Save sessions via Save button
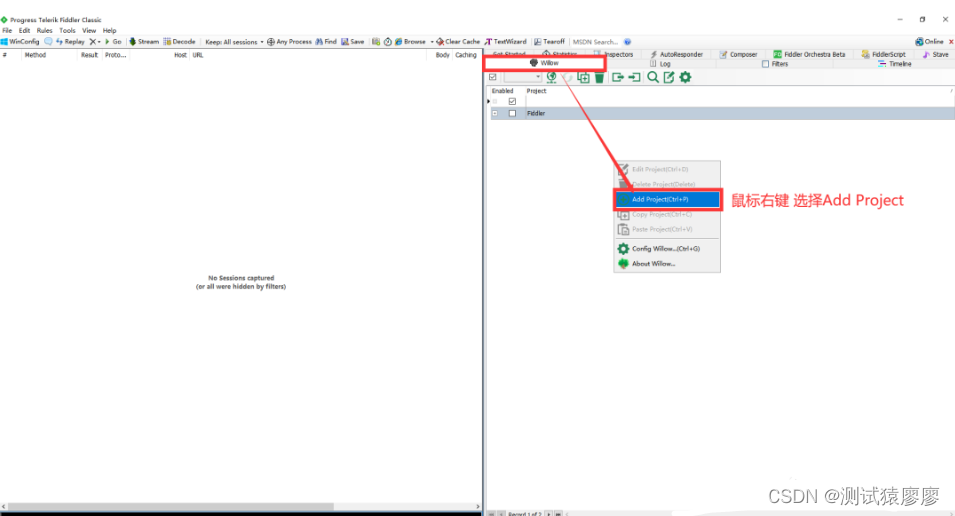The image size is (955, 516). 353,41
